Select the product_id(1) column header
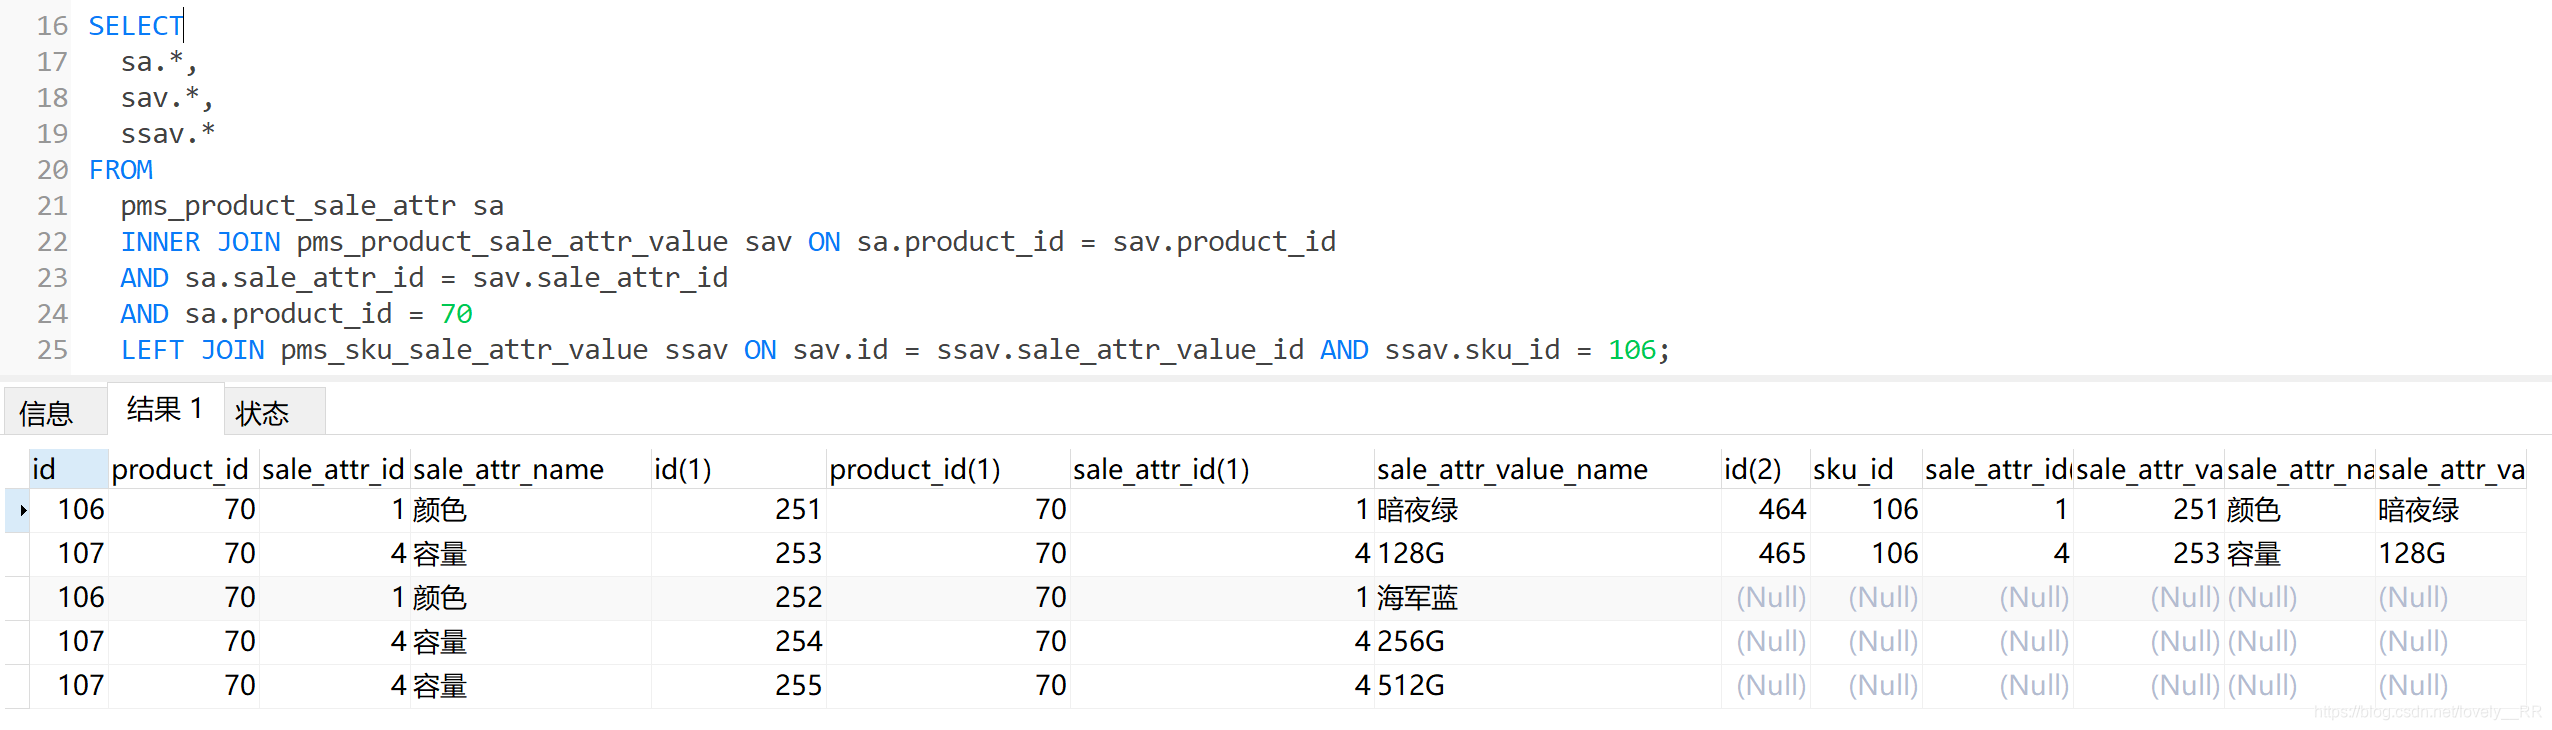Image resolution: width=2552 pixels, height=730 pixels. [914, 469]
